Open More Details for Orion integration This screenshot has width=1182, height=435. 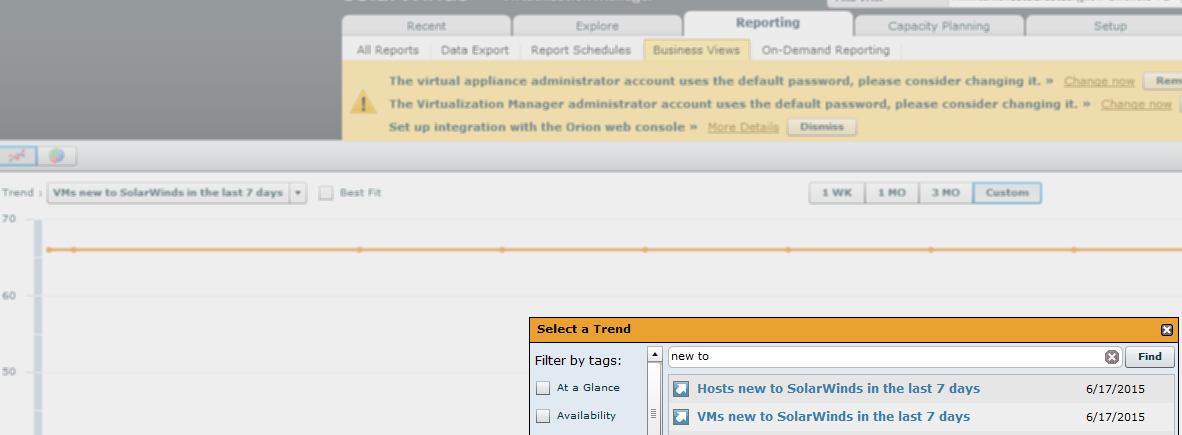pos(743,127)
